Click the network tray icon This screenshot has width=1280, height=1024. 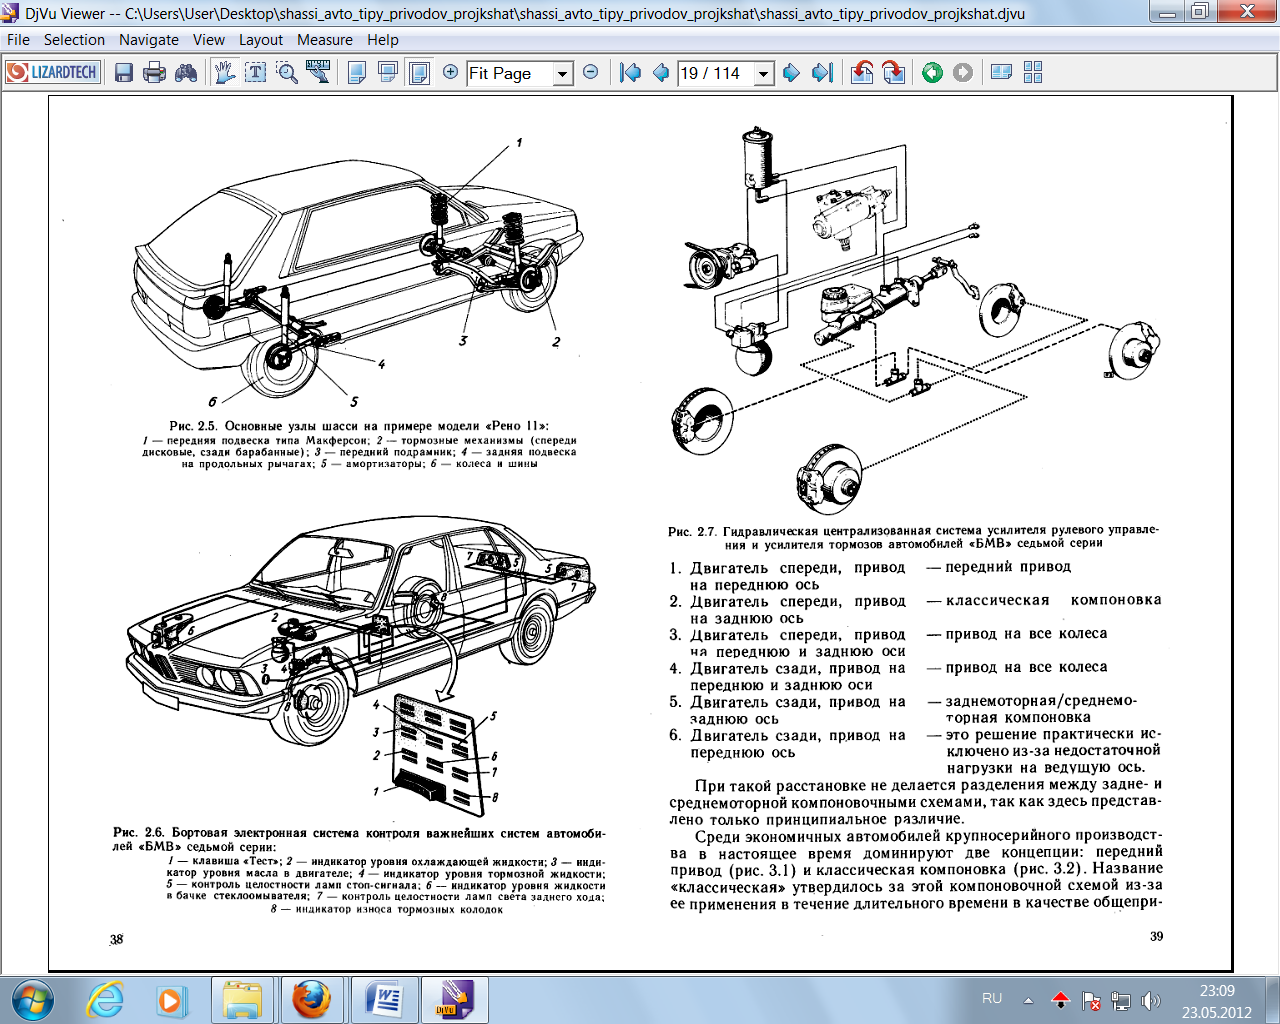[x=1121, y=1000]
